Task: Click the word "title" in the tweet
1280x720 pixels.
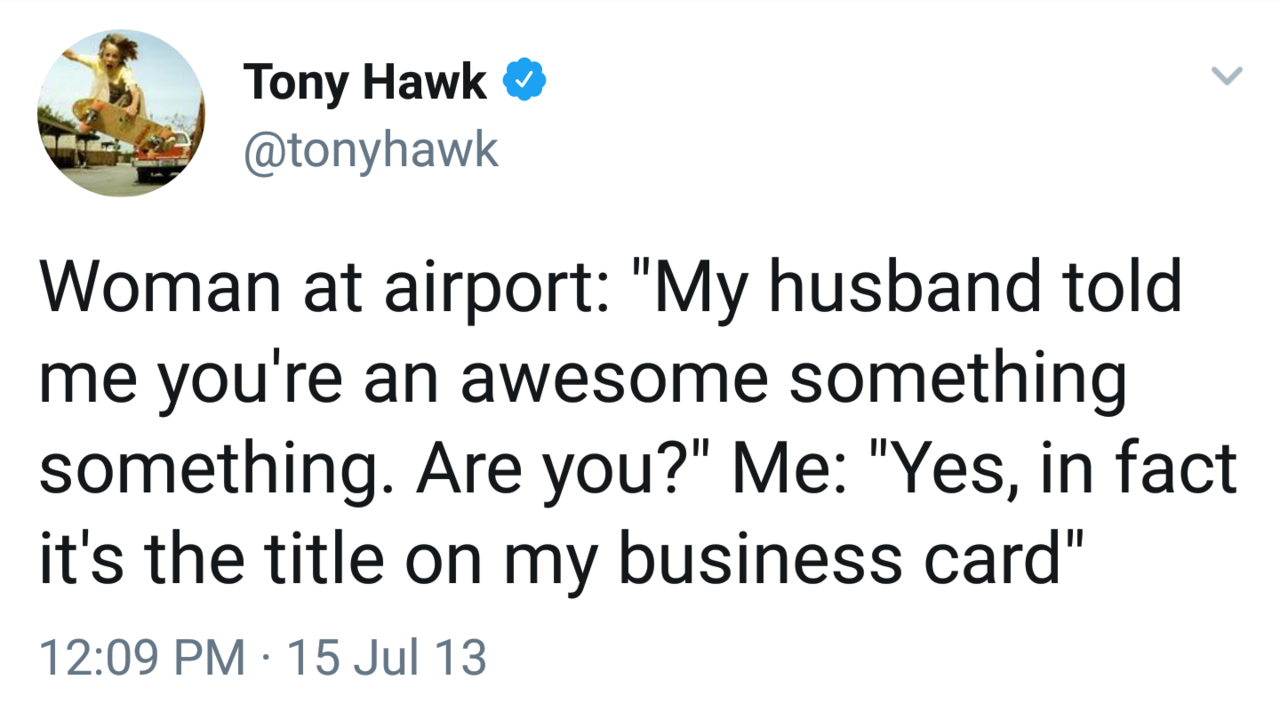Action: click(x=314, y=558)
